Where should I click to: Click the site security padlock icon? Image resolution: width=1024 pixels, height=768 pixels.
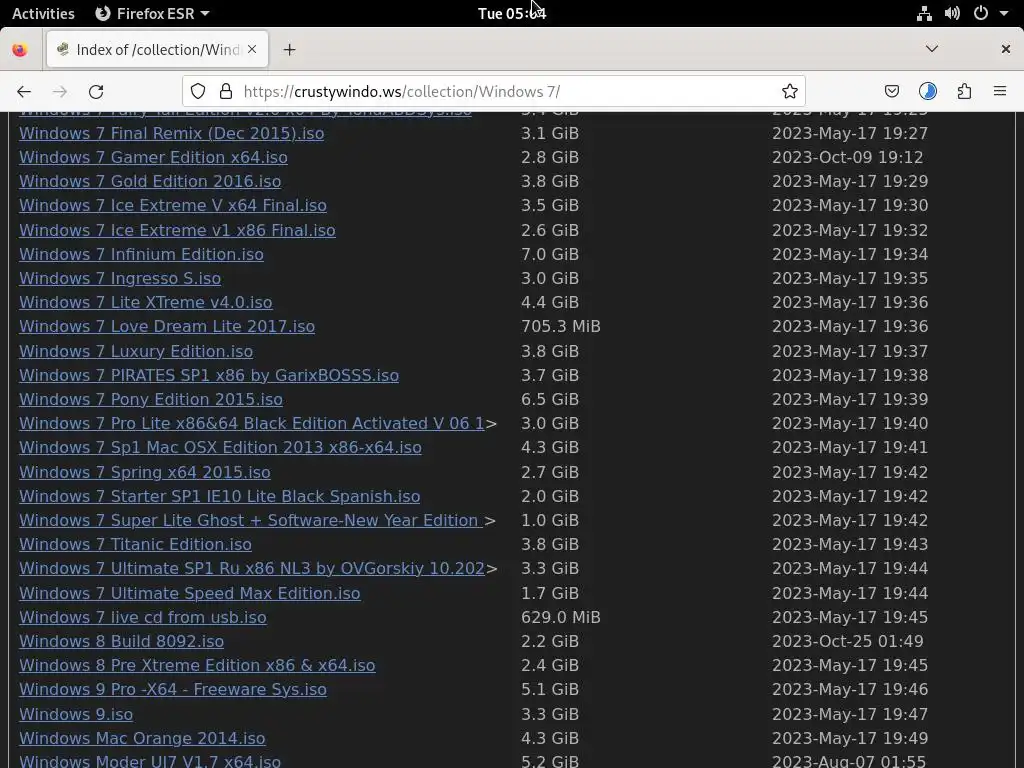226,91
